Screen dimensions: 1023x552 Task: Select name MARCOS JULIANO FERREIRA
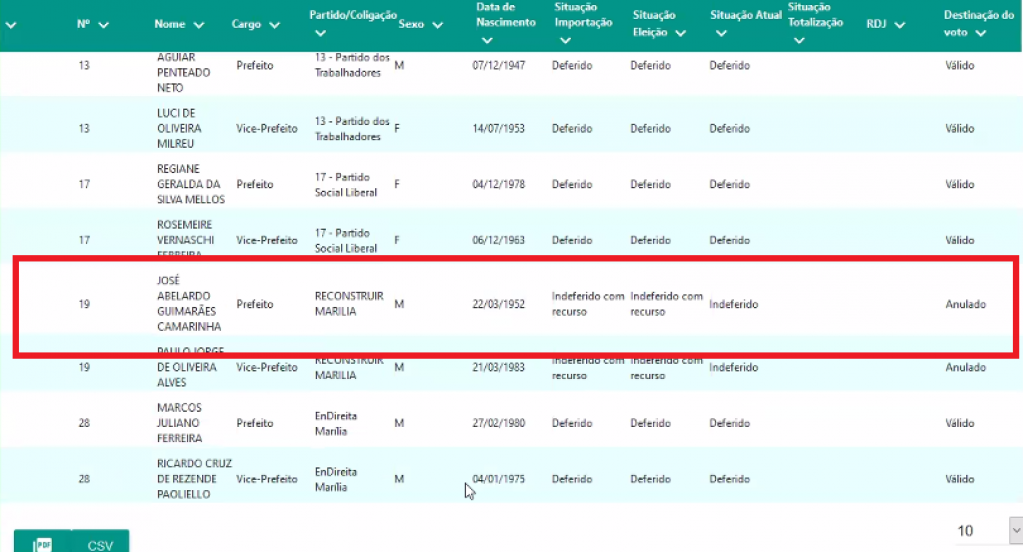click(x=179, y=423)
